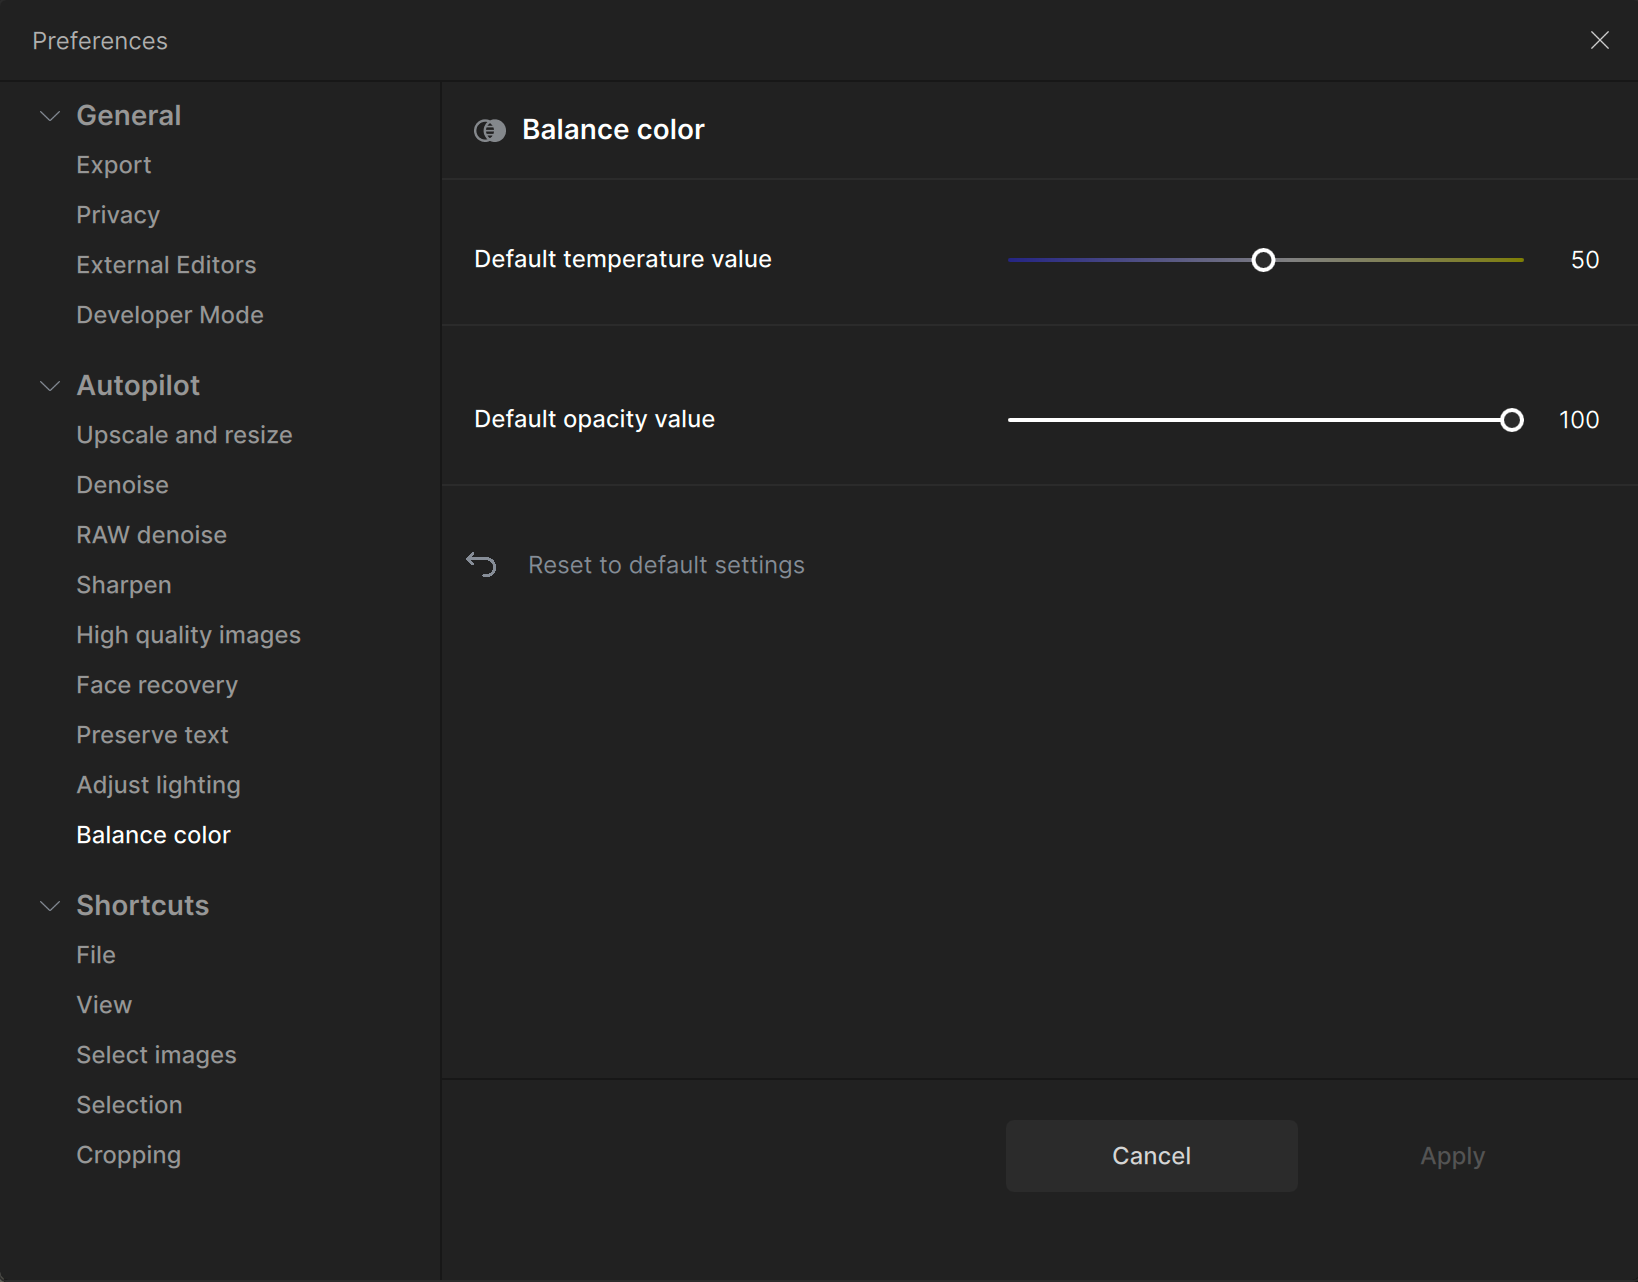Click the Balance color header icon
The width and height of the screenshot is (1638, 1282).
point(490,131)
